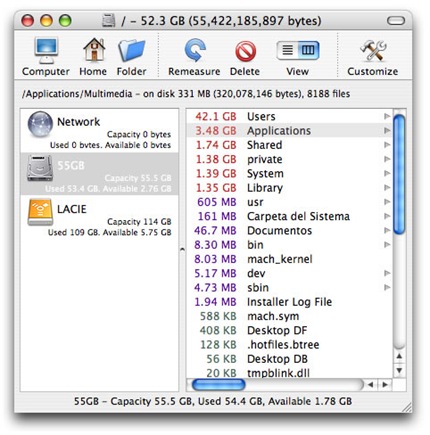Click the yellow minimize window button
Screen dimensions: 430x435
tap(46, 21)
